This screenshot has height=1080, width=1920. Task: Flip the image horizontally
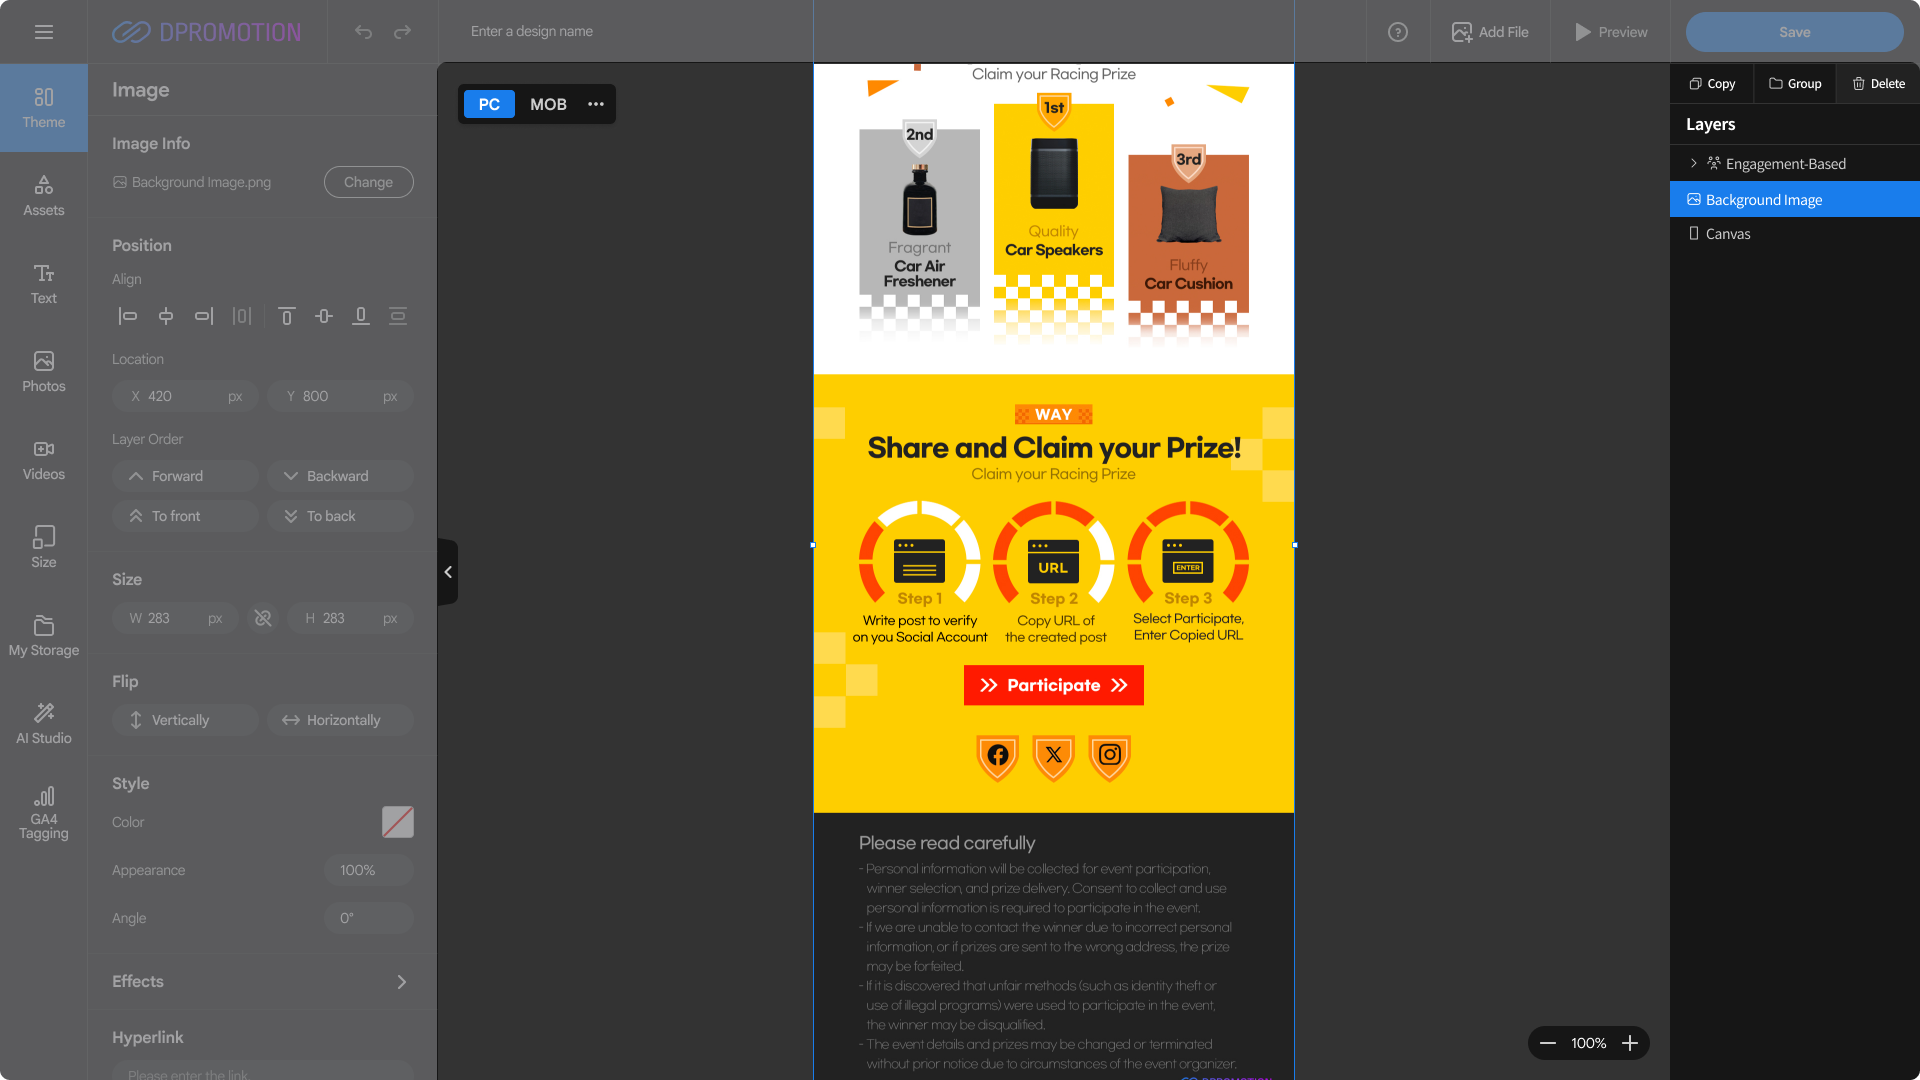(x=340, y=720)
